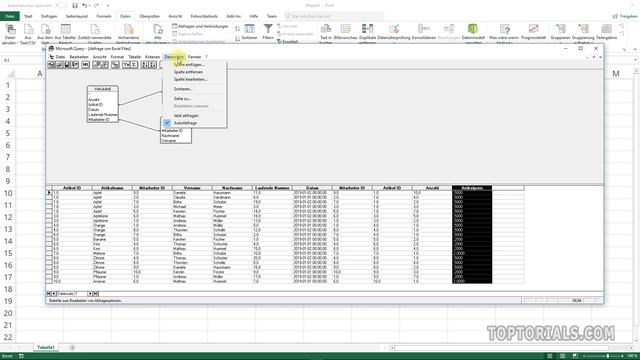640x360 pixels.
Task: Click Vorhandene Verbindungen in Excel ribbon
Action: click(x=129, y=33)
